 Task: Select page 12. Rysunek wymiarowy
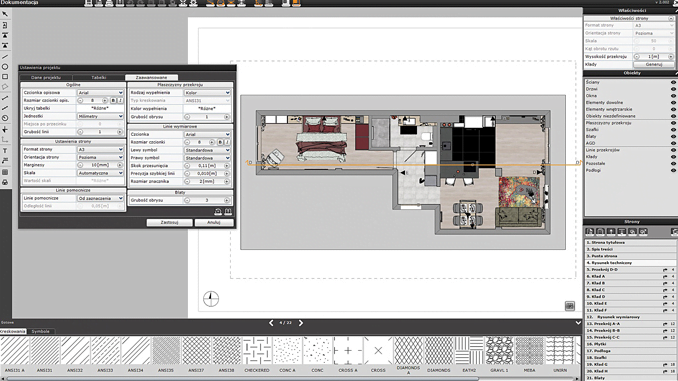point(630,317)
